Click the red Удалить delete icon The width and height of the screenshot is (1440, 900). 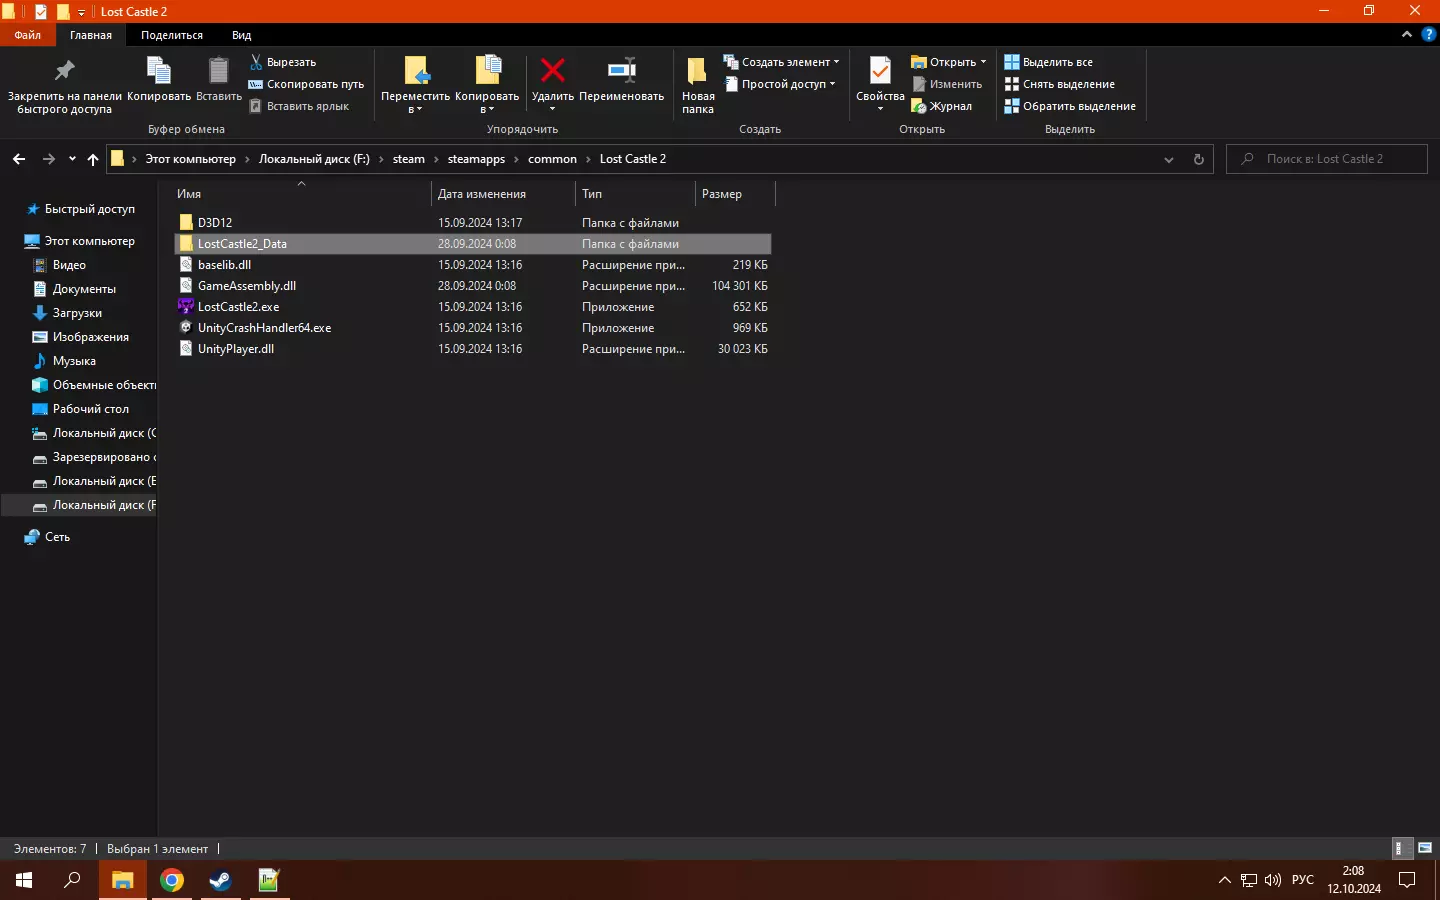click(553, 70)
